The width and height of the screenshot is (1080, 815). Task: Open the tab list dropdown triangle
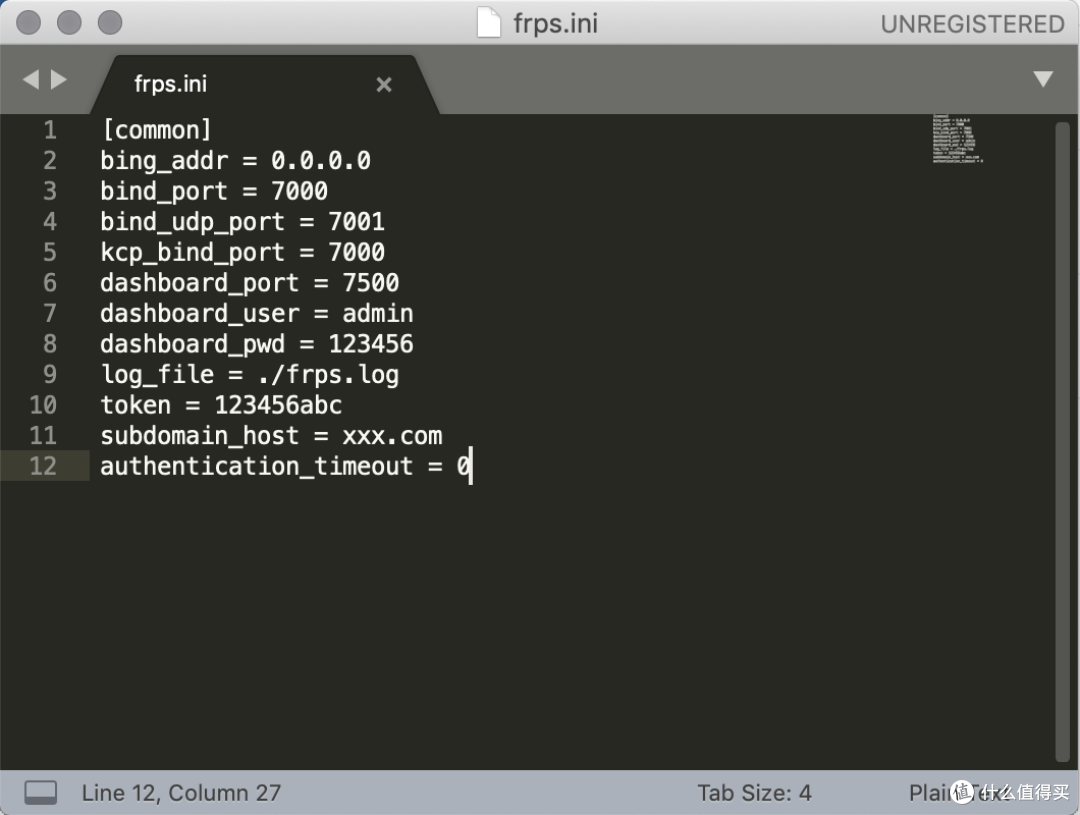click(1043, 79)
